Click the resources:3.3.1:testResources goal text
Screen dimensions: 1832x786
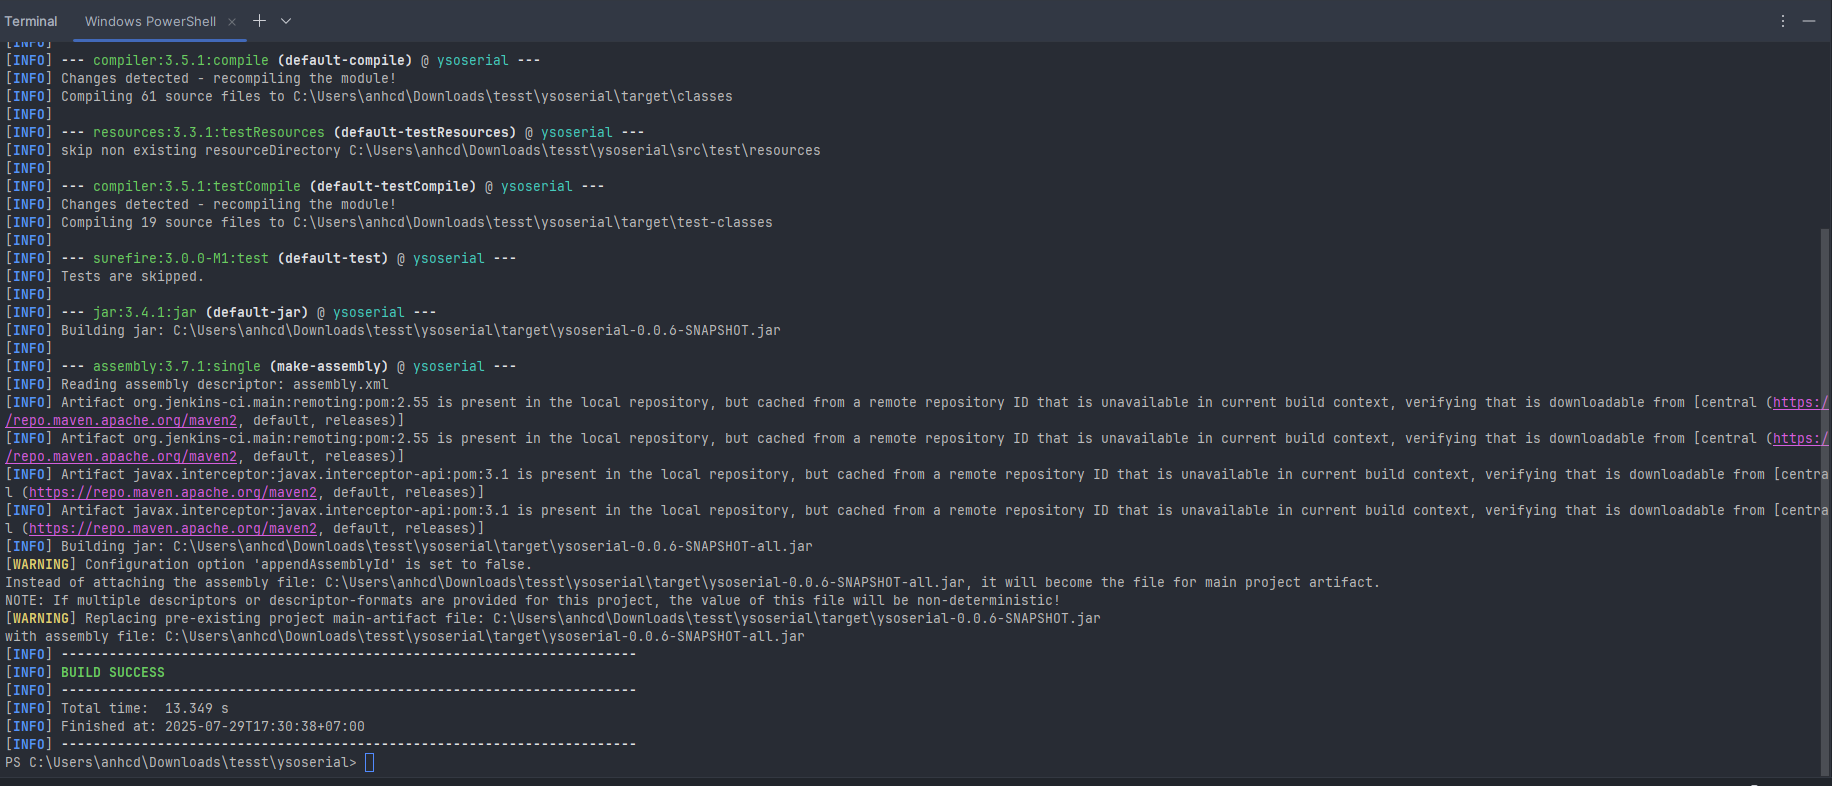pos(208,133)
